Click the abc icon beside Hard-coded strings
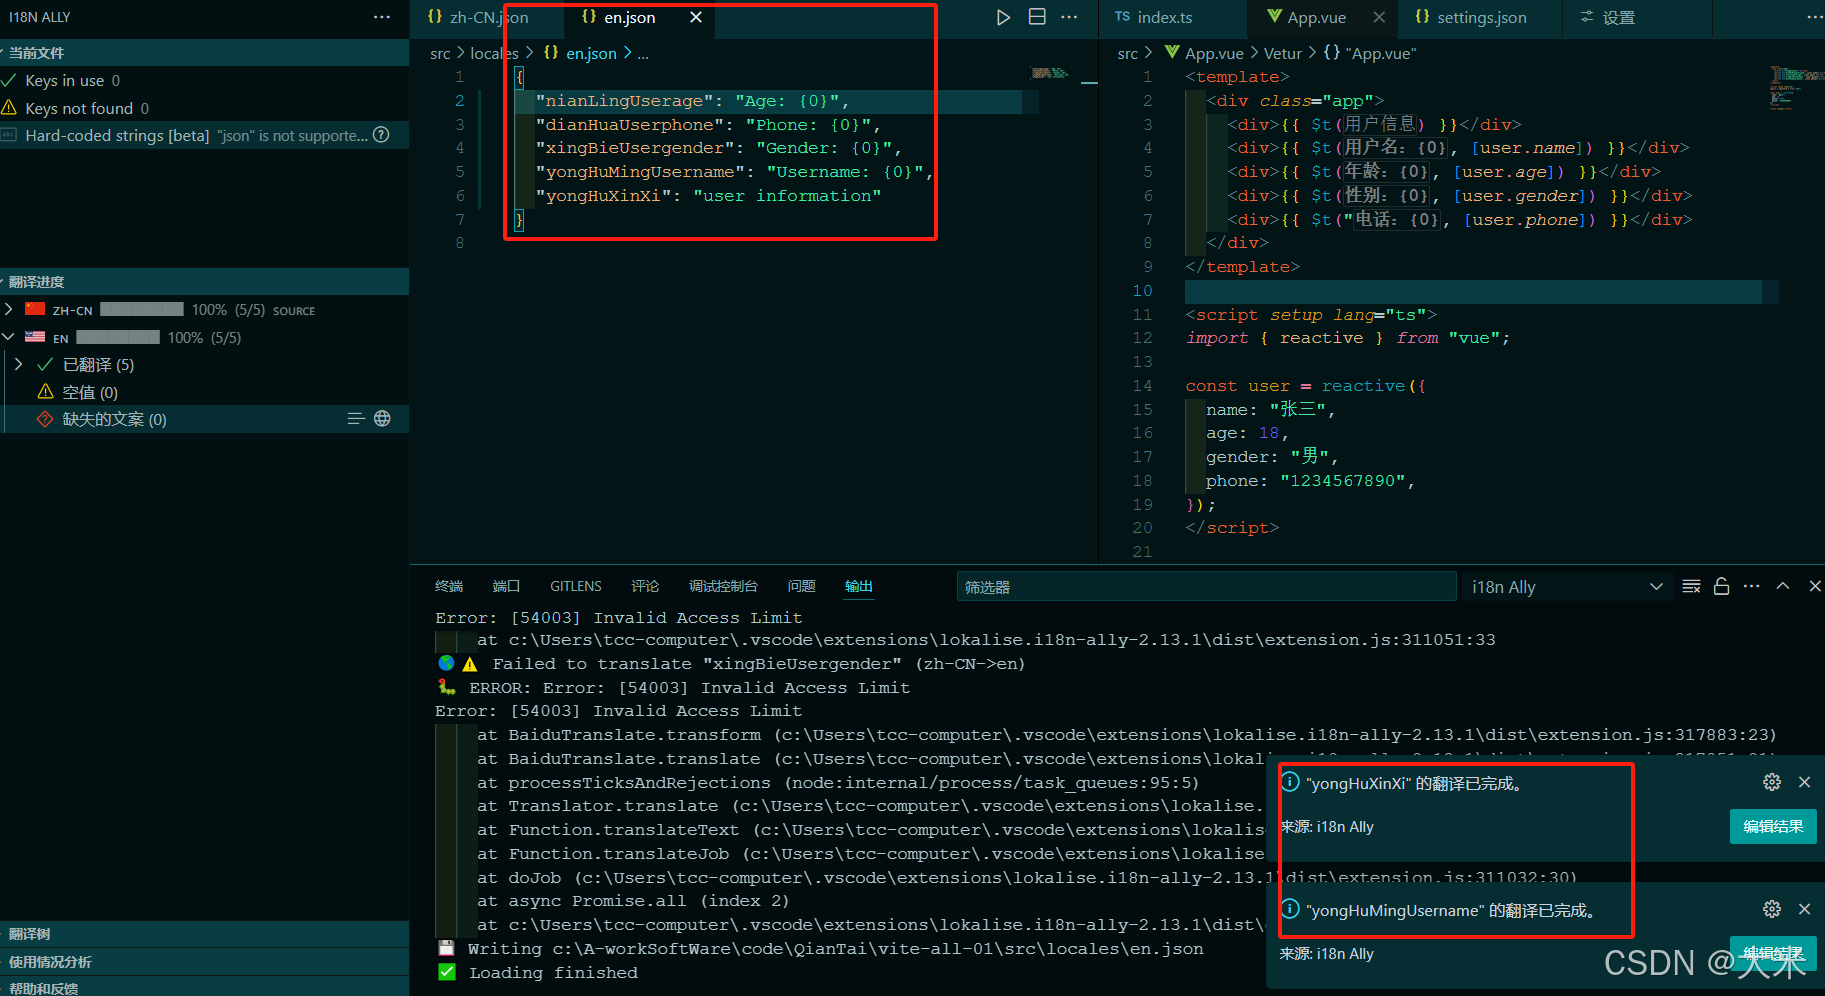The image size is (1825, 996). pos(9,135)
